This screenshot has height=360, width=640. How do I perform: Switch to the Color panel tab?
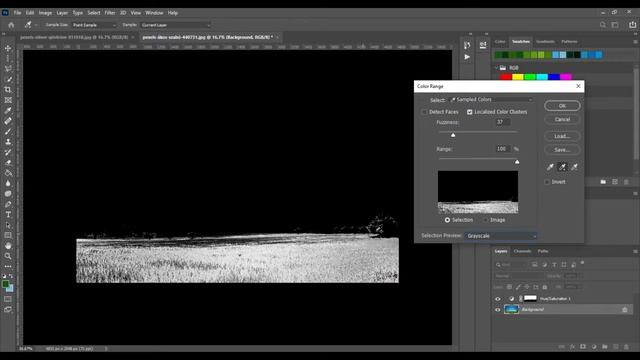[500, 42]
